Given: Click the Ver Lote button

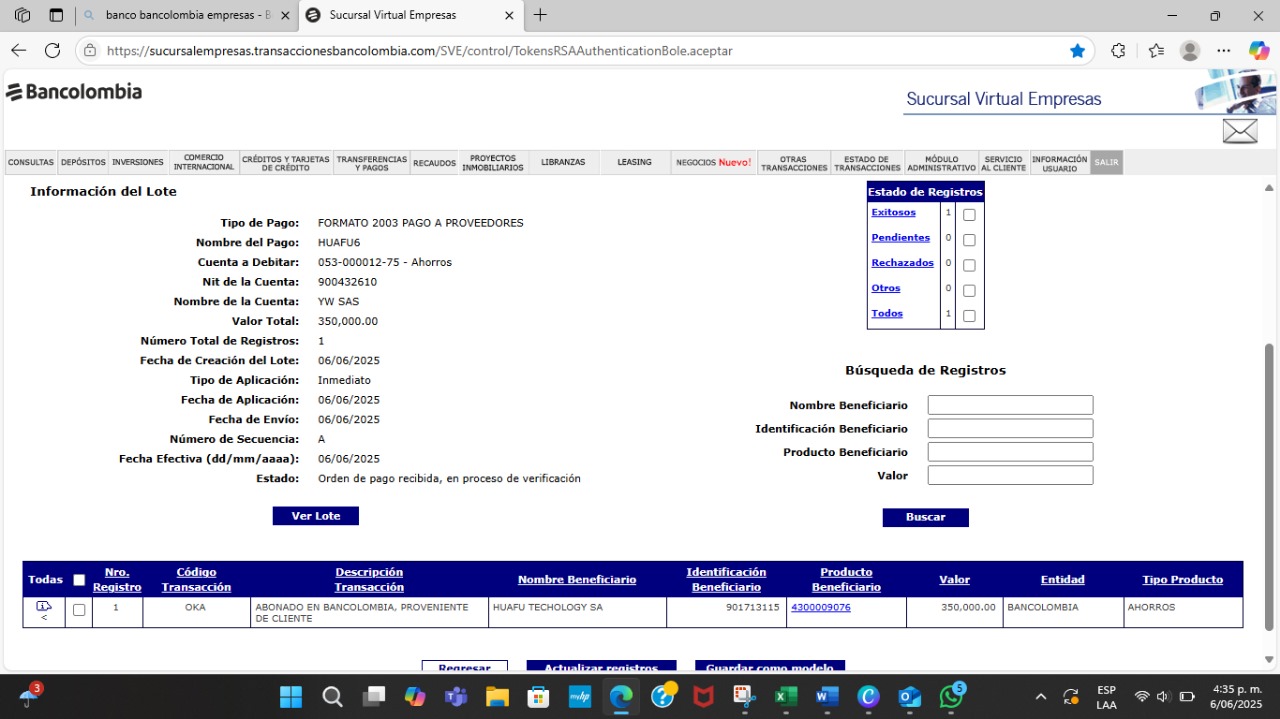Looking at the screenshot, I should (x=316, y=516).
